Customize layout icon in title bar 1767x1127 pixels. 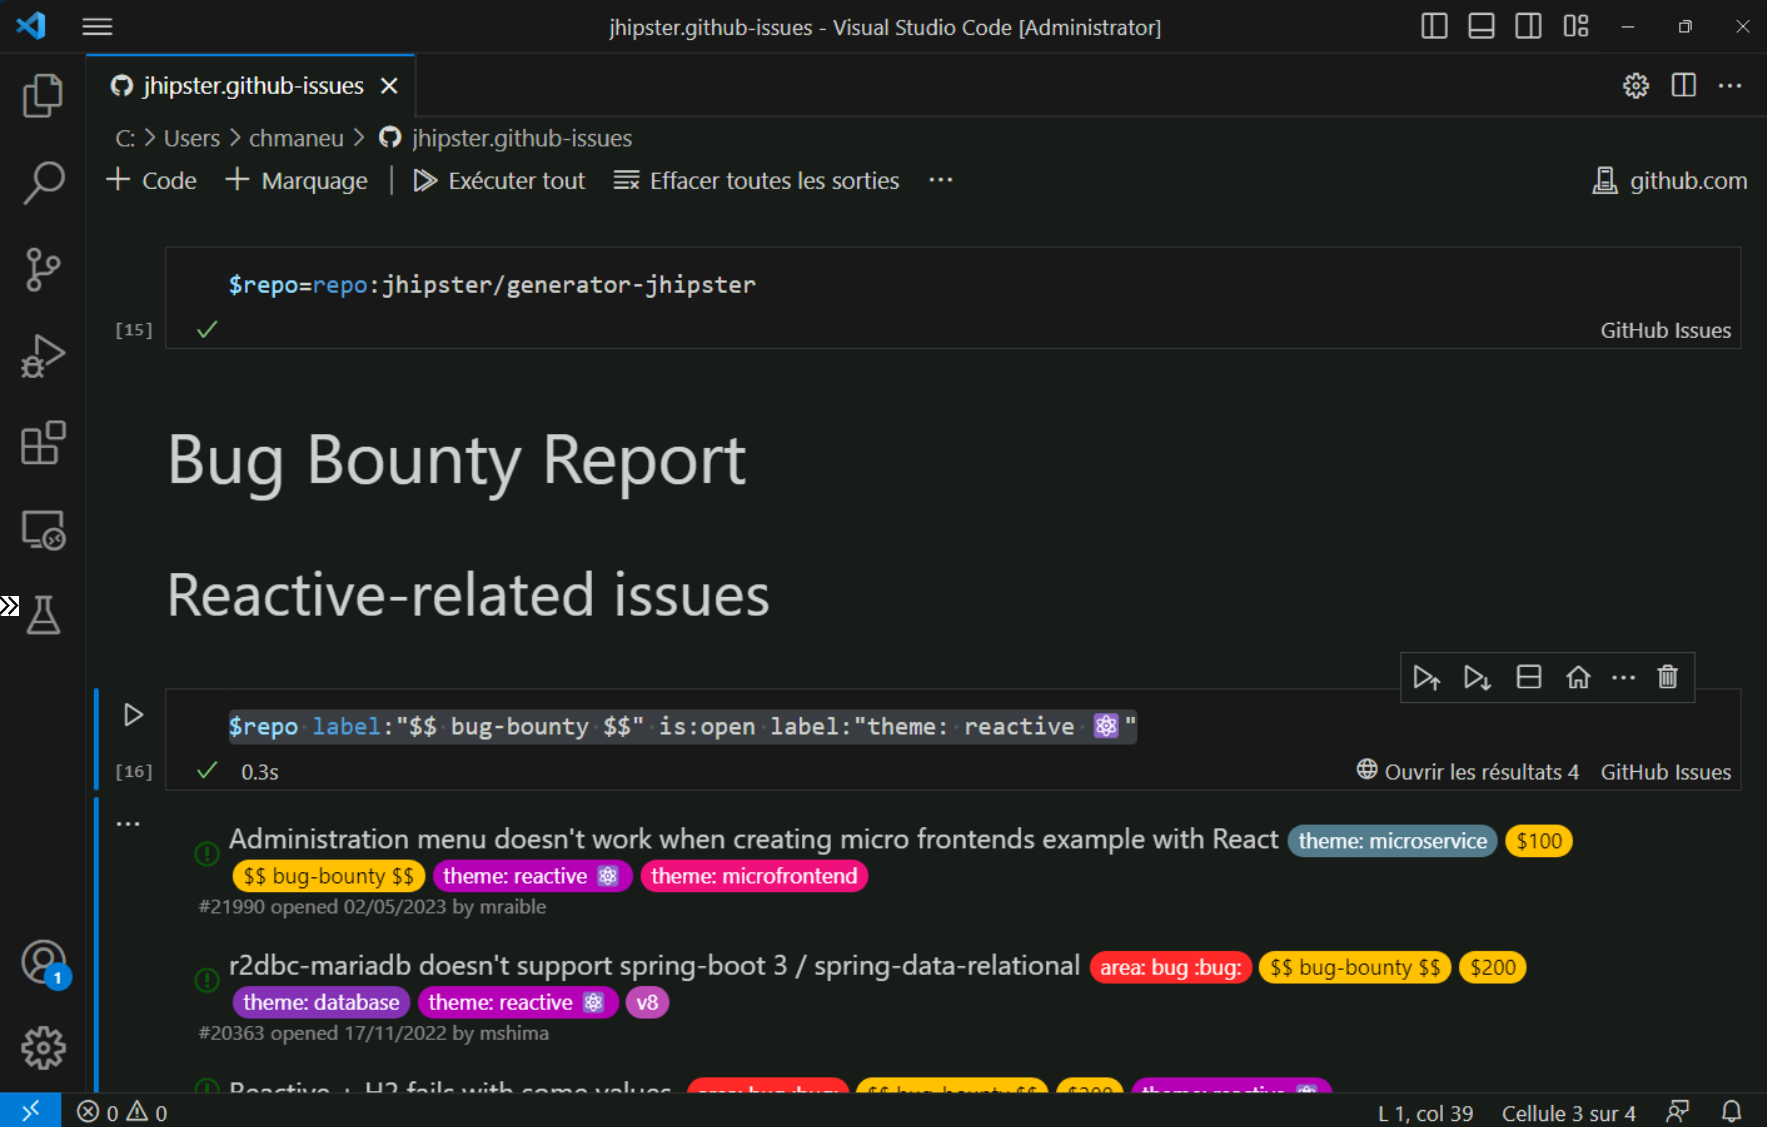tap(1576, 27)
